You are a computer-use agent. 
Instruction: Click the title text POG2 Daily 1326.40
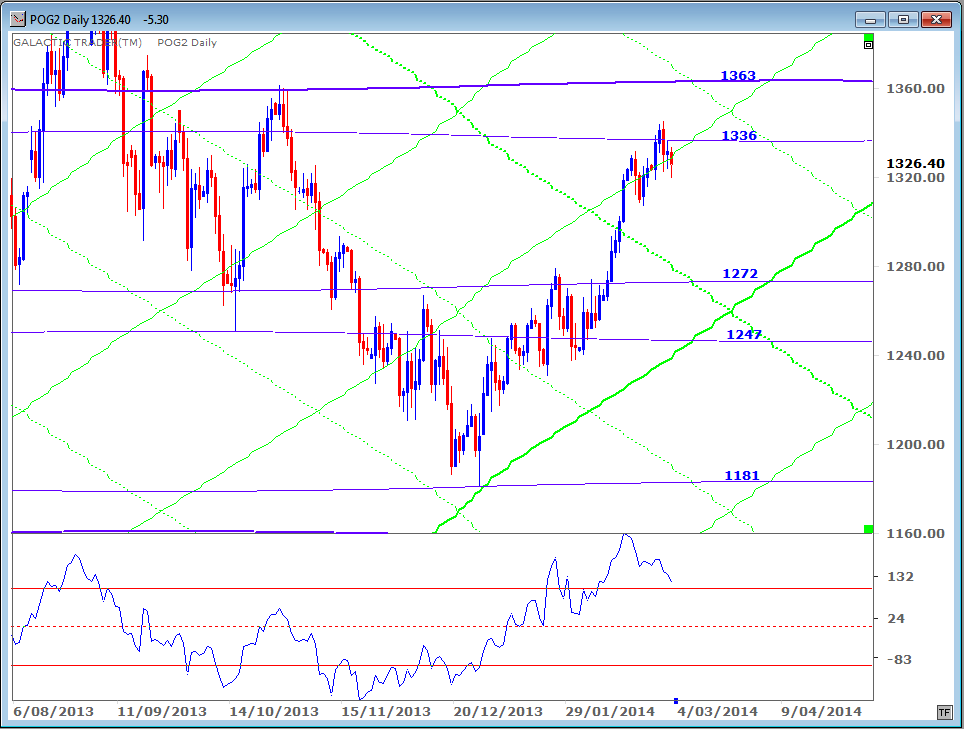(x=81, y=20)
